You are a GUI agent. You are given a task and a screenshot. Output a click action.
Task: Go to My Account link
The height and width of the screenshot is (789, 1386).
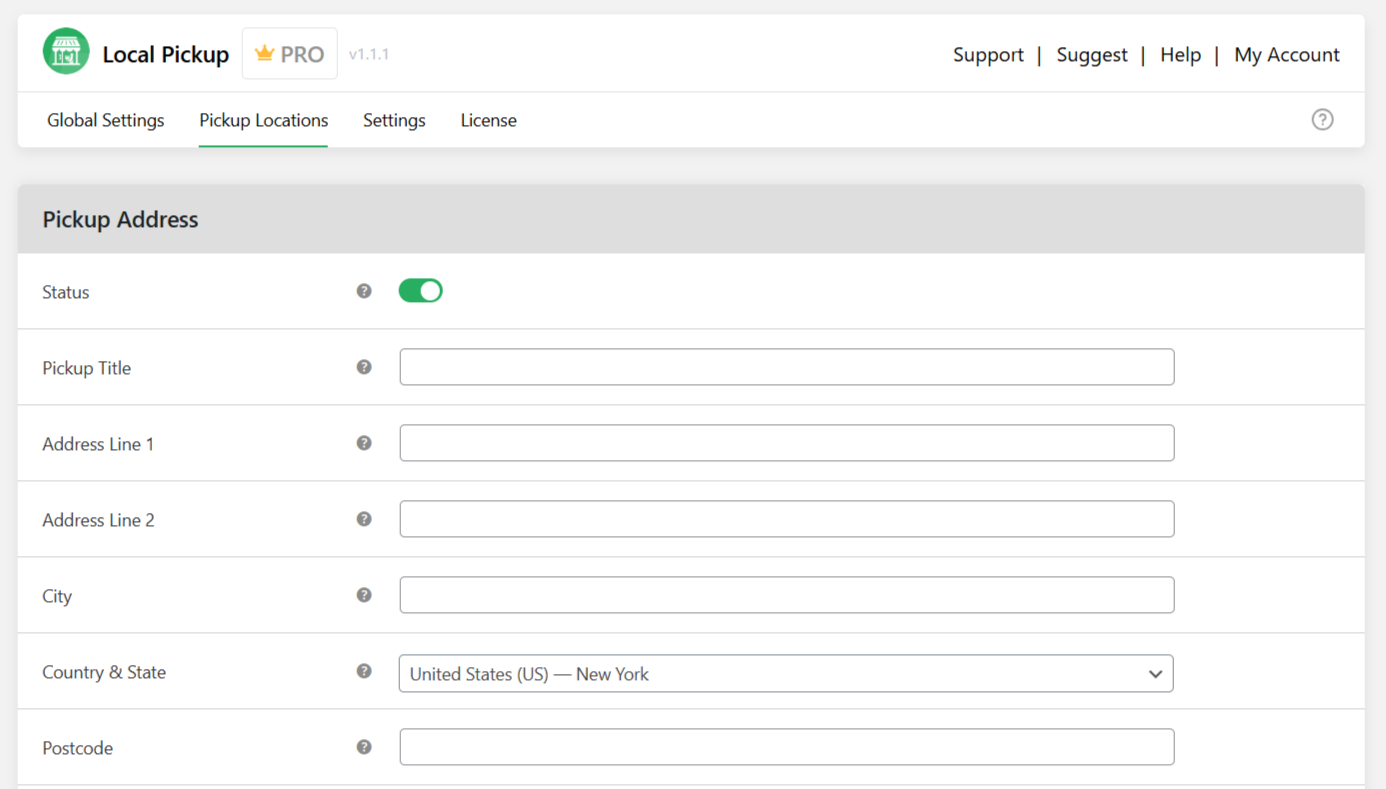(x=1287, y=55)
